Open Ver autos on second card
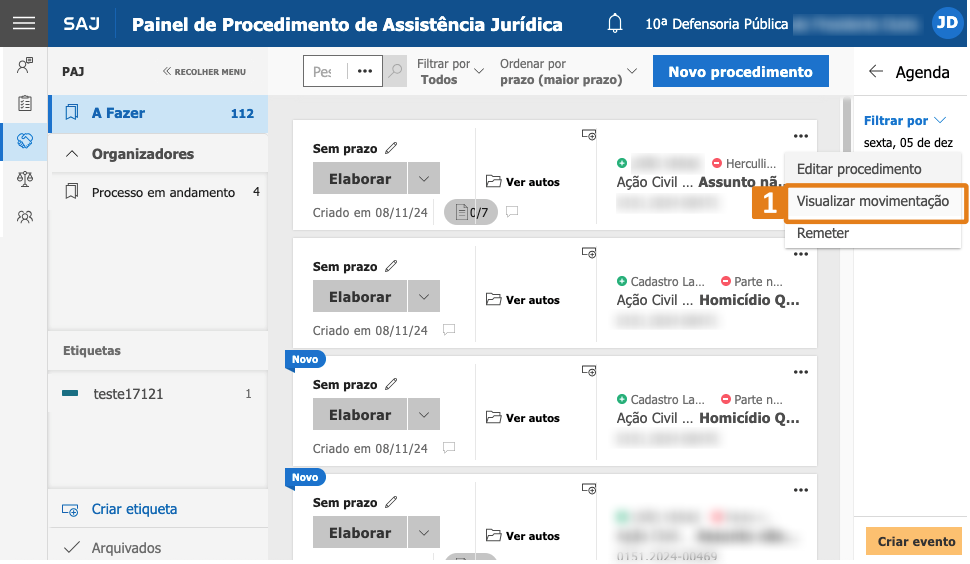Screen dimensions: 970x564 tap(523, 300)
